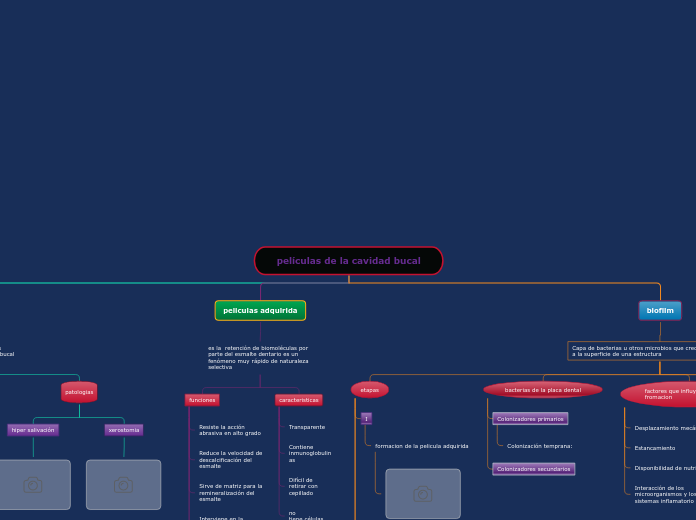Select the red 'funciones' node
This screenshot has height=520, width=696.
click(202, 400)
